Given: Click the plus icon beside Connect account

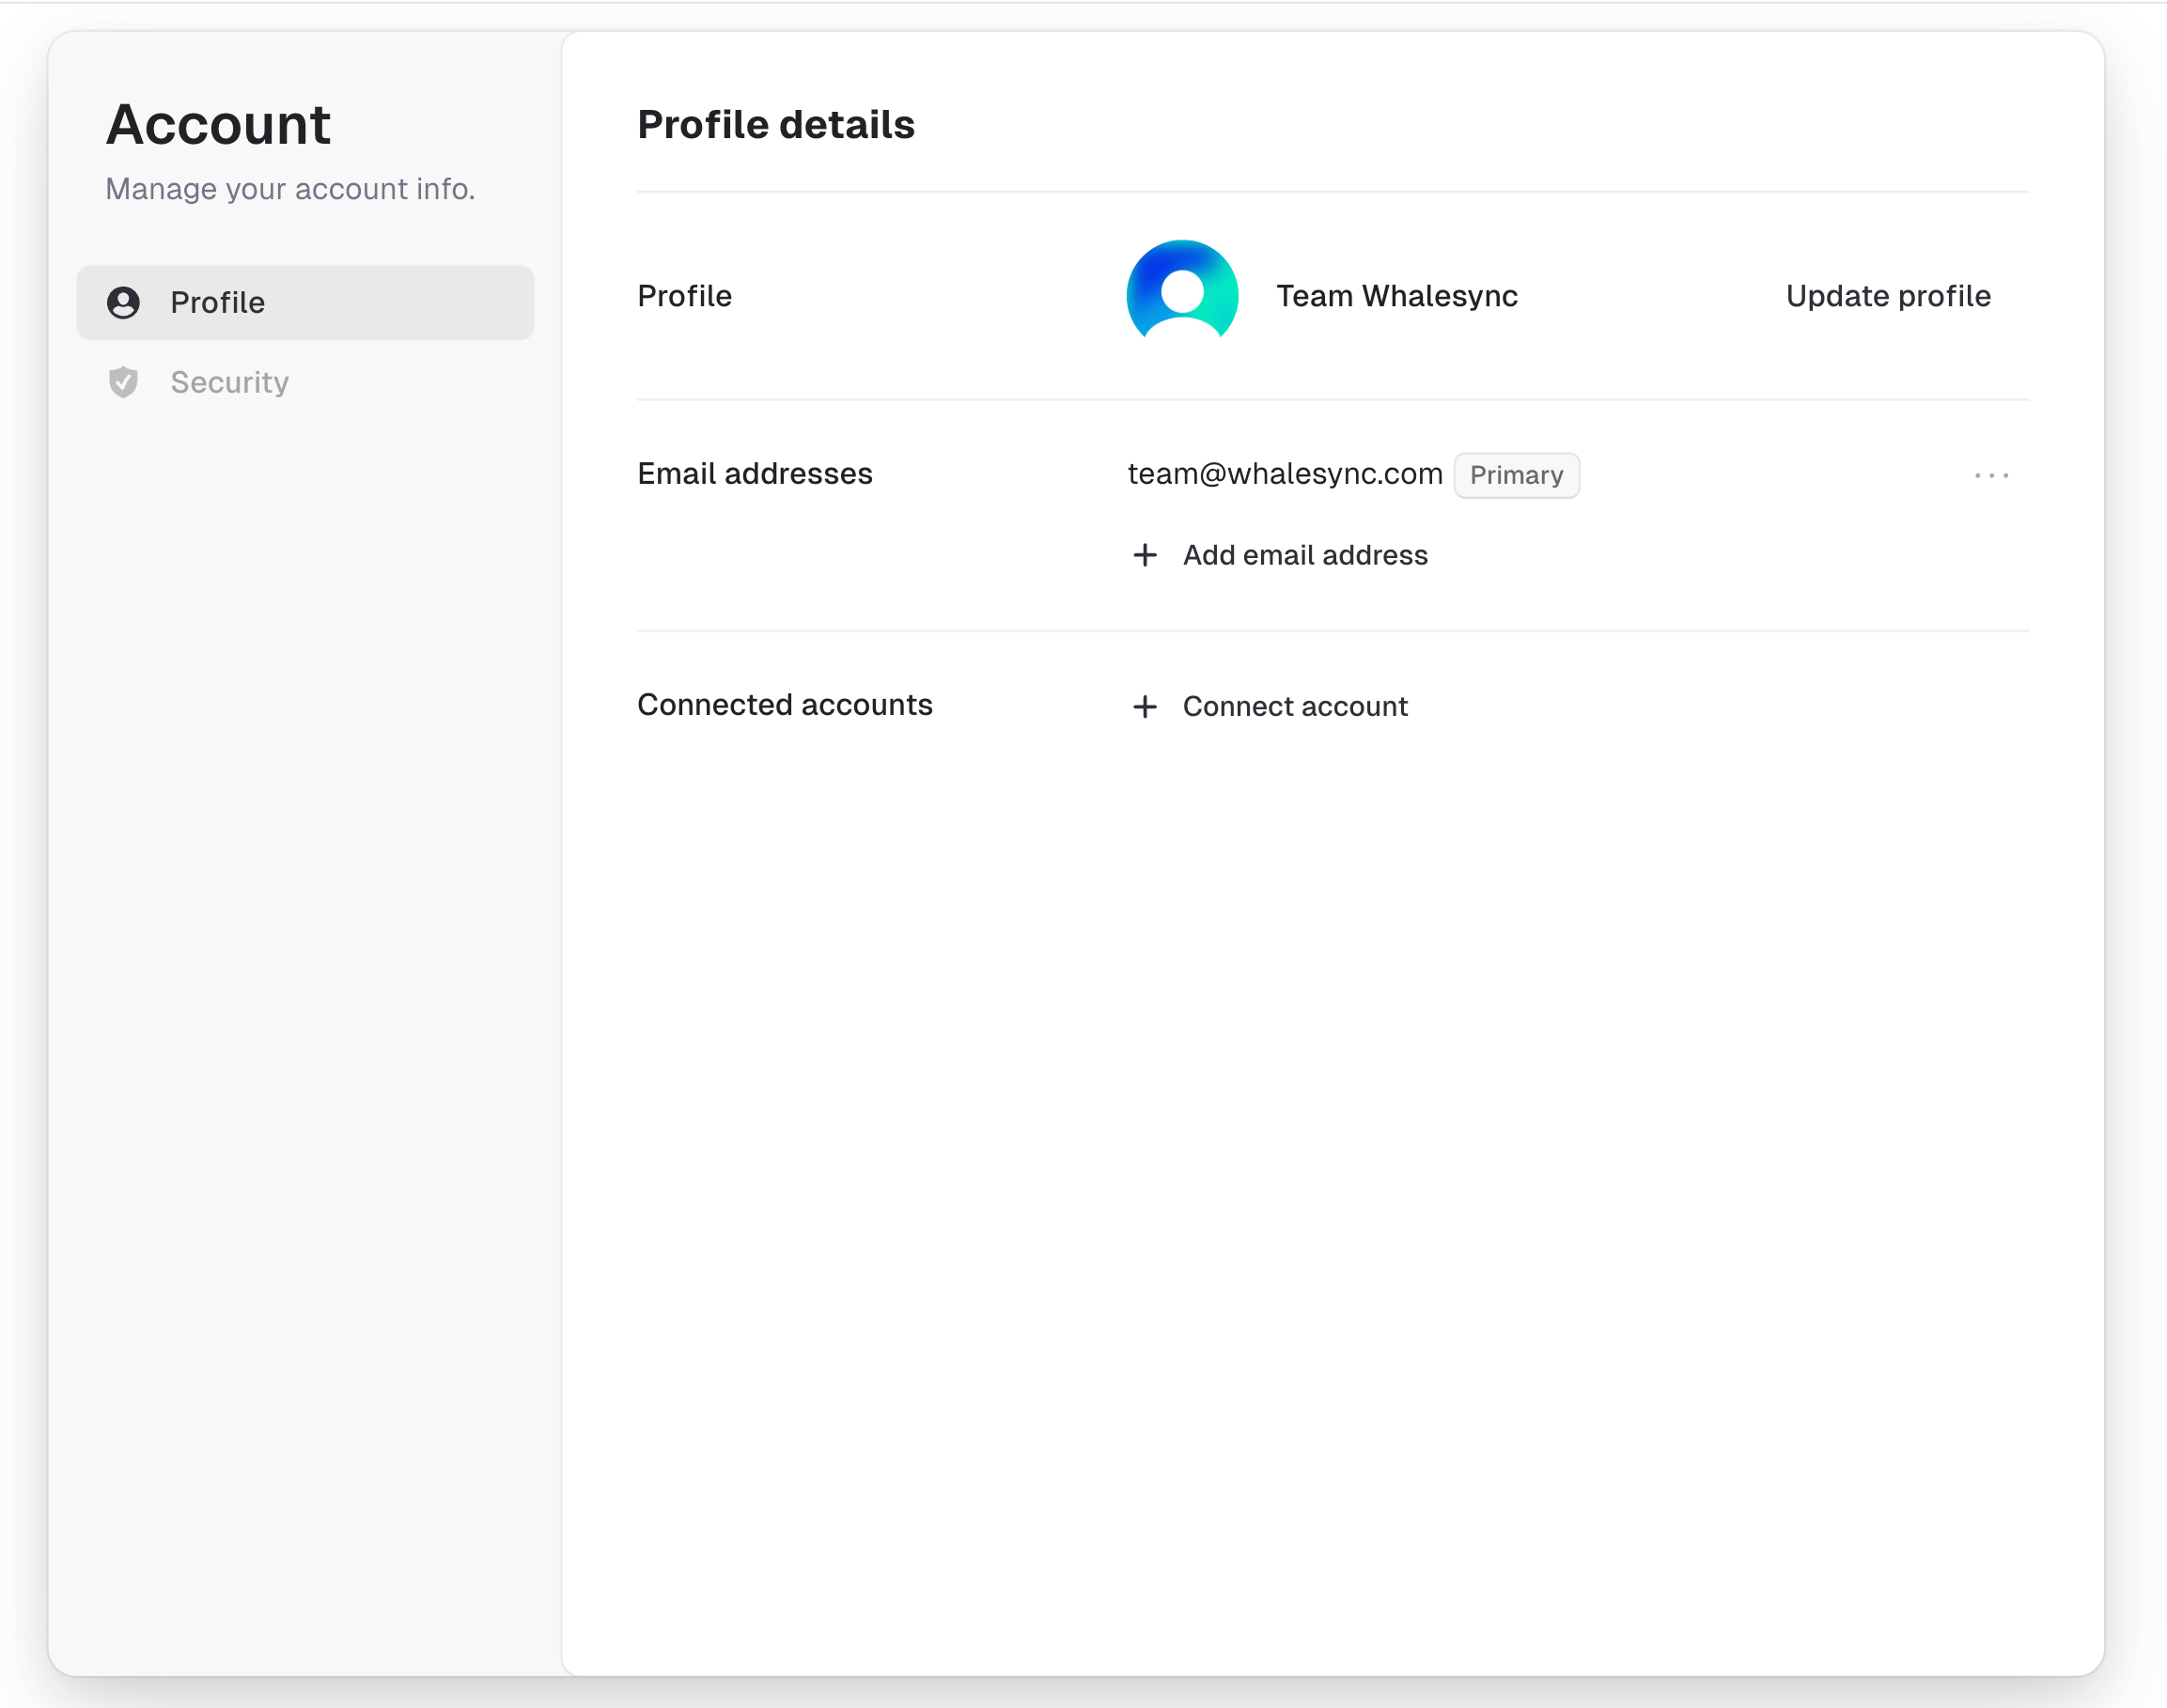Looking at the screenshot, I should point(1145,706).
